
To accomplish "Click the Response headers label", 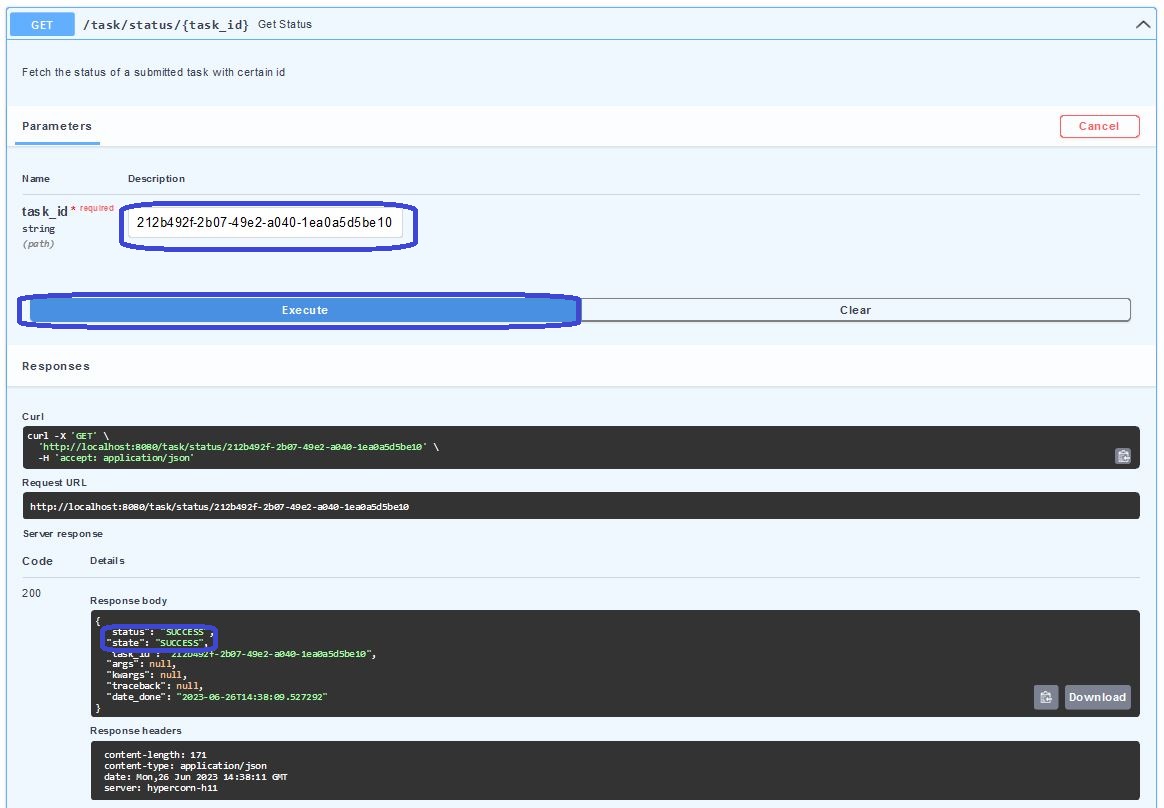I will 136,731.
